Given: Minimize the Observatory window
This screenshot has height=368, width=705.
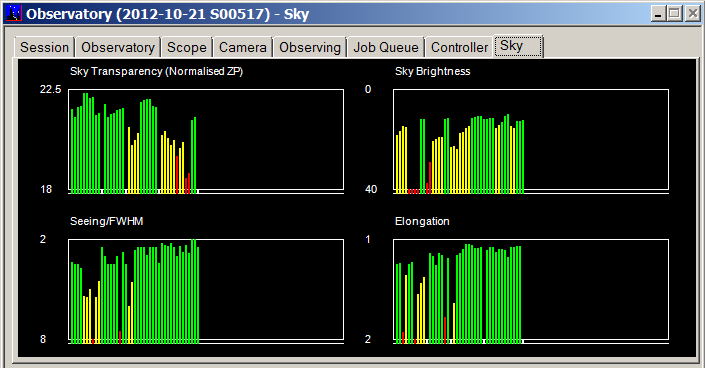Looking at the screenshot, I should 658,14.
